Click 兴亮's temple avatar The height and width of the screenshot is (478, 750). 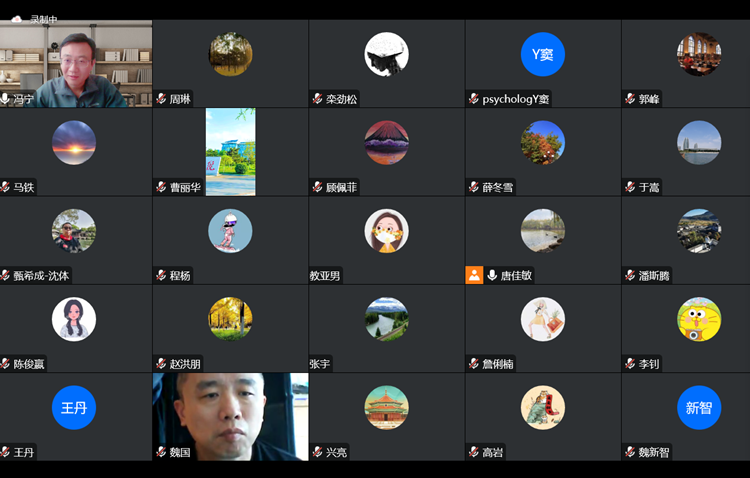(x=386, y=407)
